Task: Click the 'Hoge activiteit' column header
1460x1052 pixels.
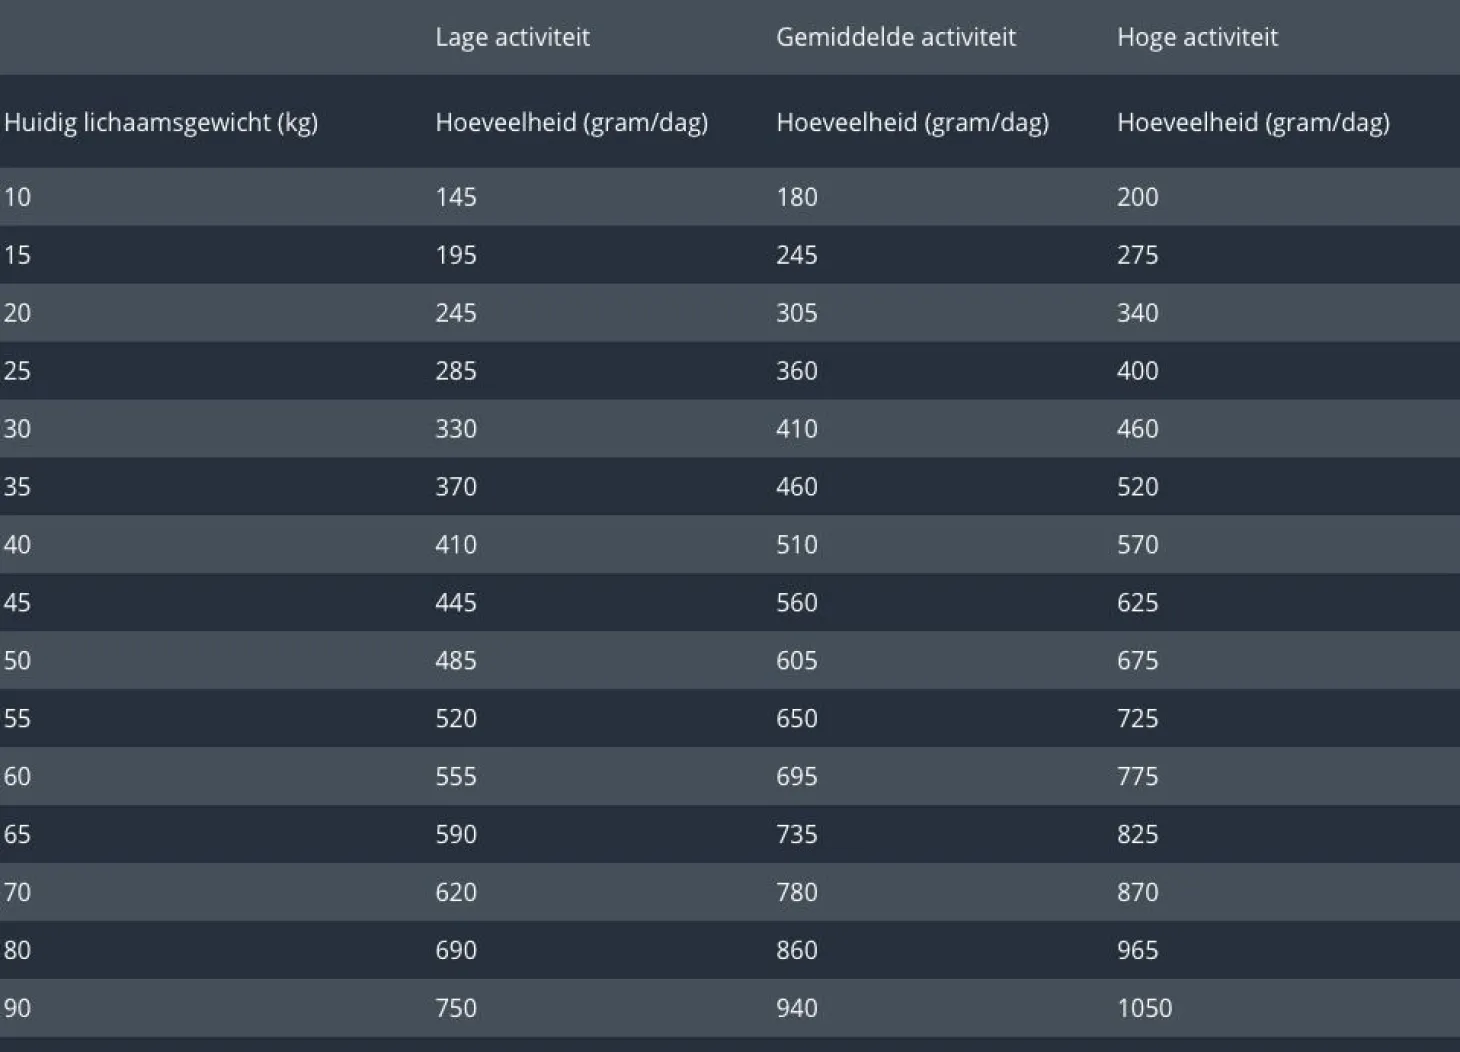Action: (x=1197, y=38)
